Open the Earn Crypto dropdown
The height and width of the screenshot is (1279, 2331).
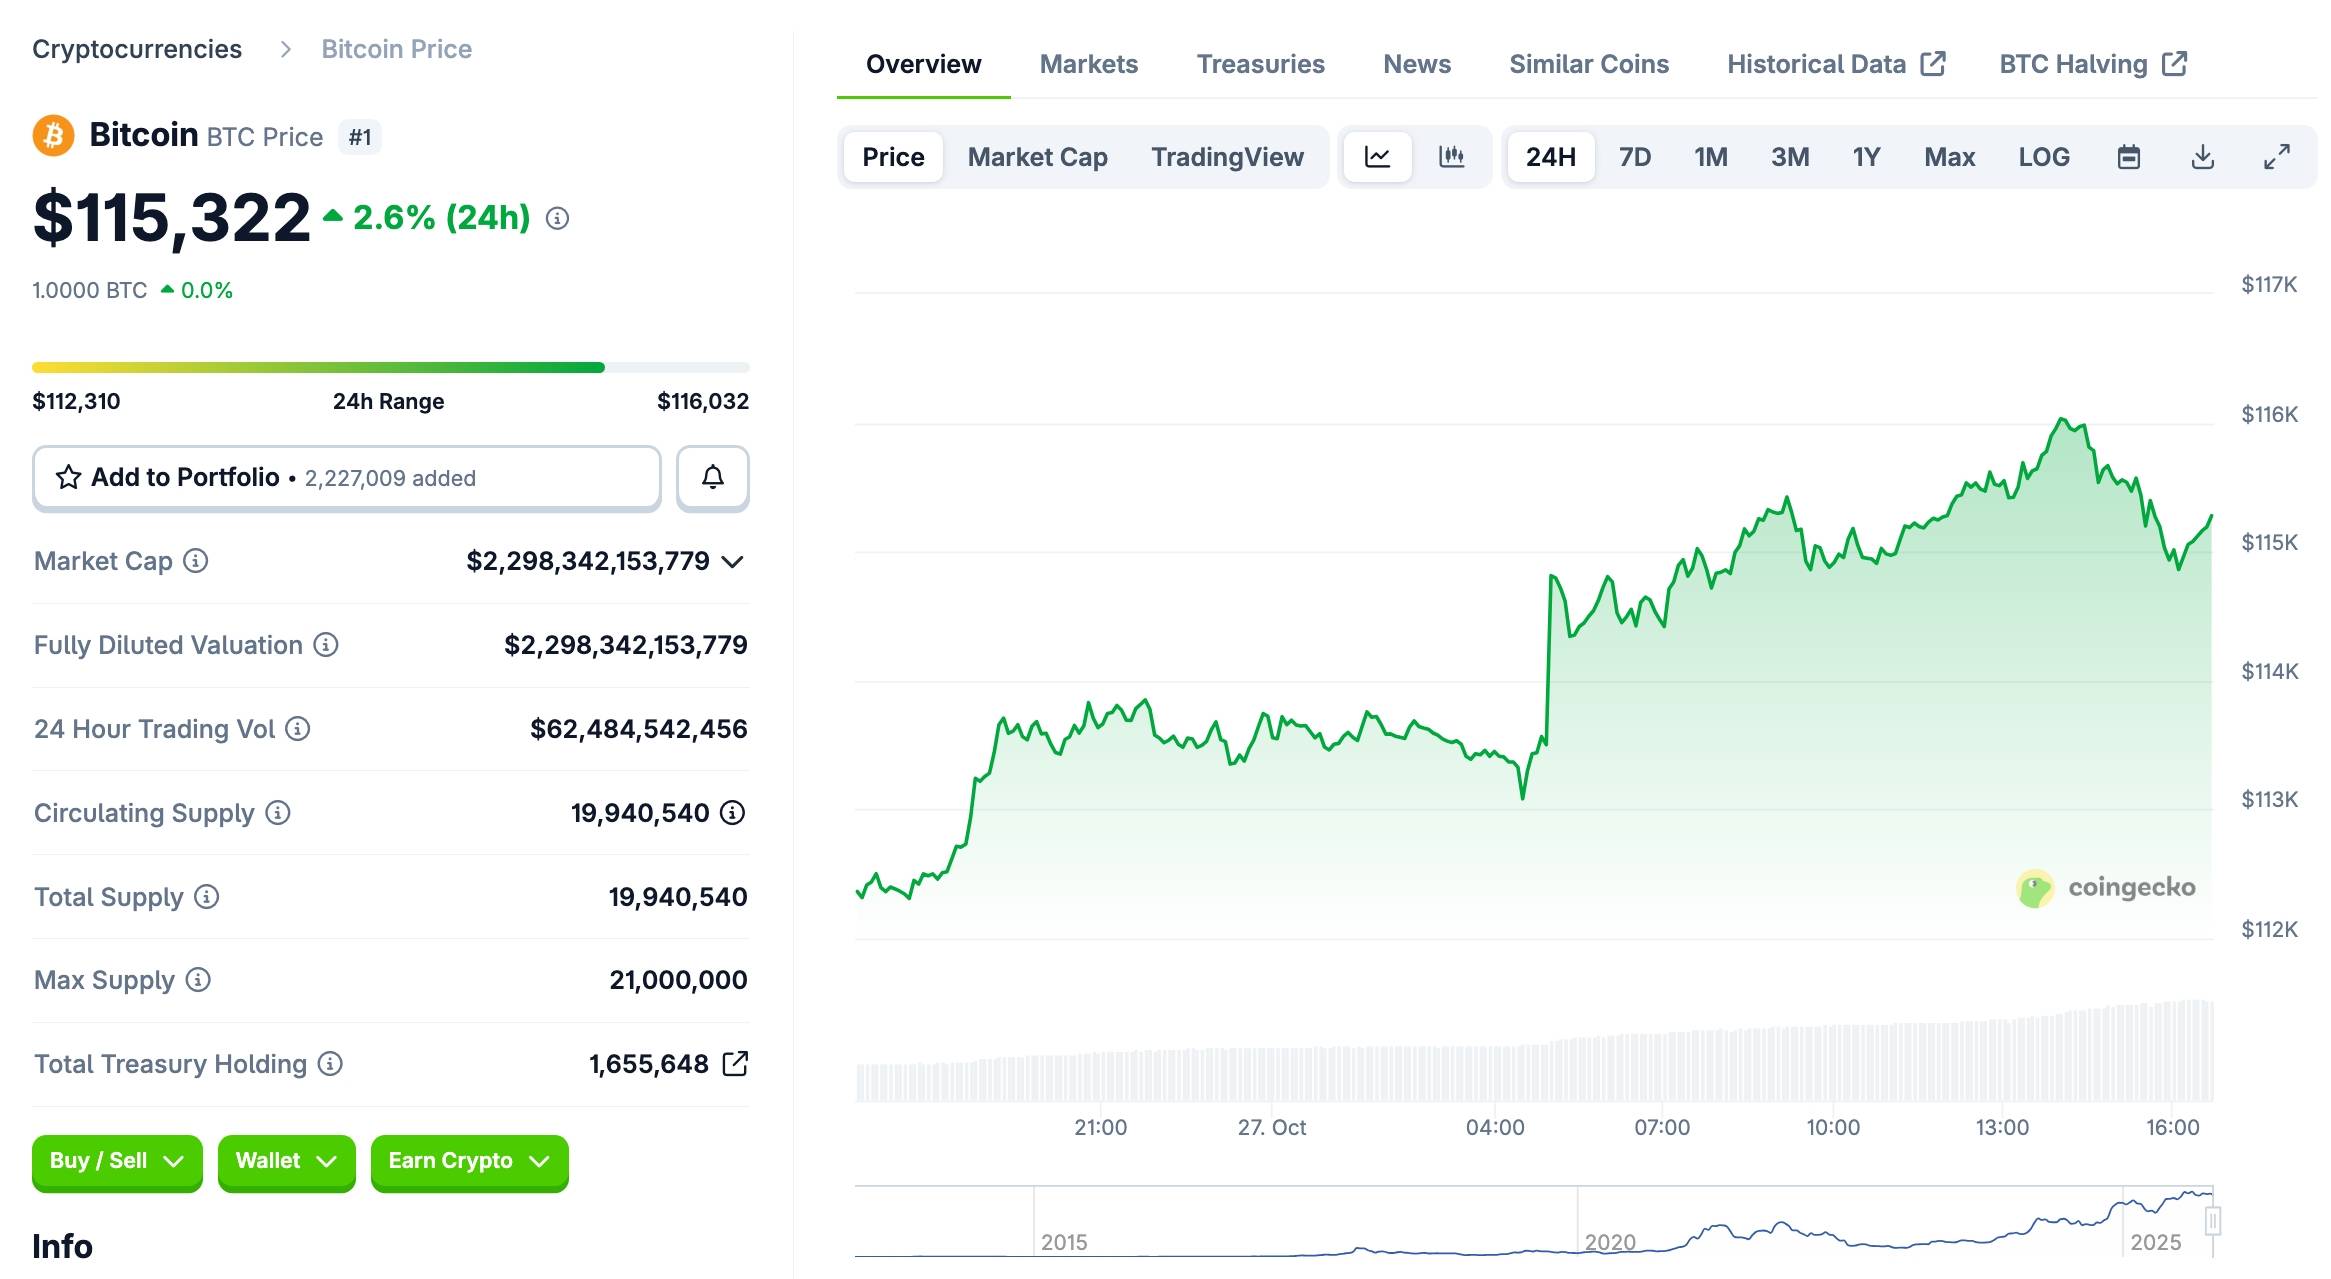(x=469, y=1161)
